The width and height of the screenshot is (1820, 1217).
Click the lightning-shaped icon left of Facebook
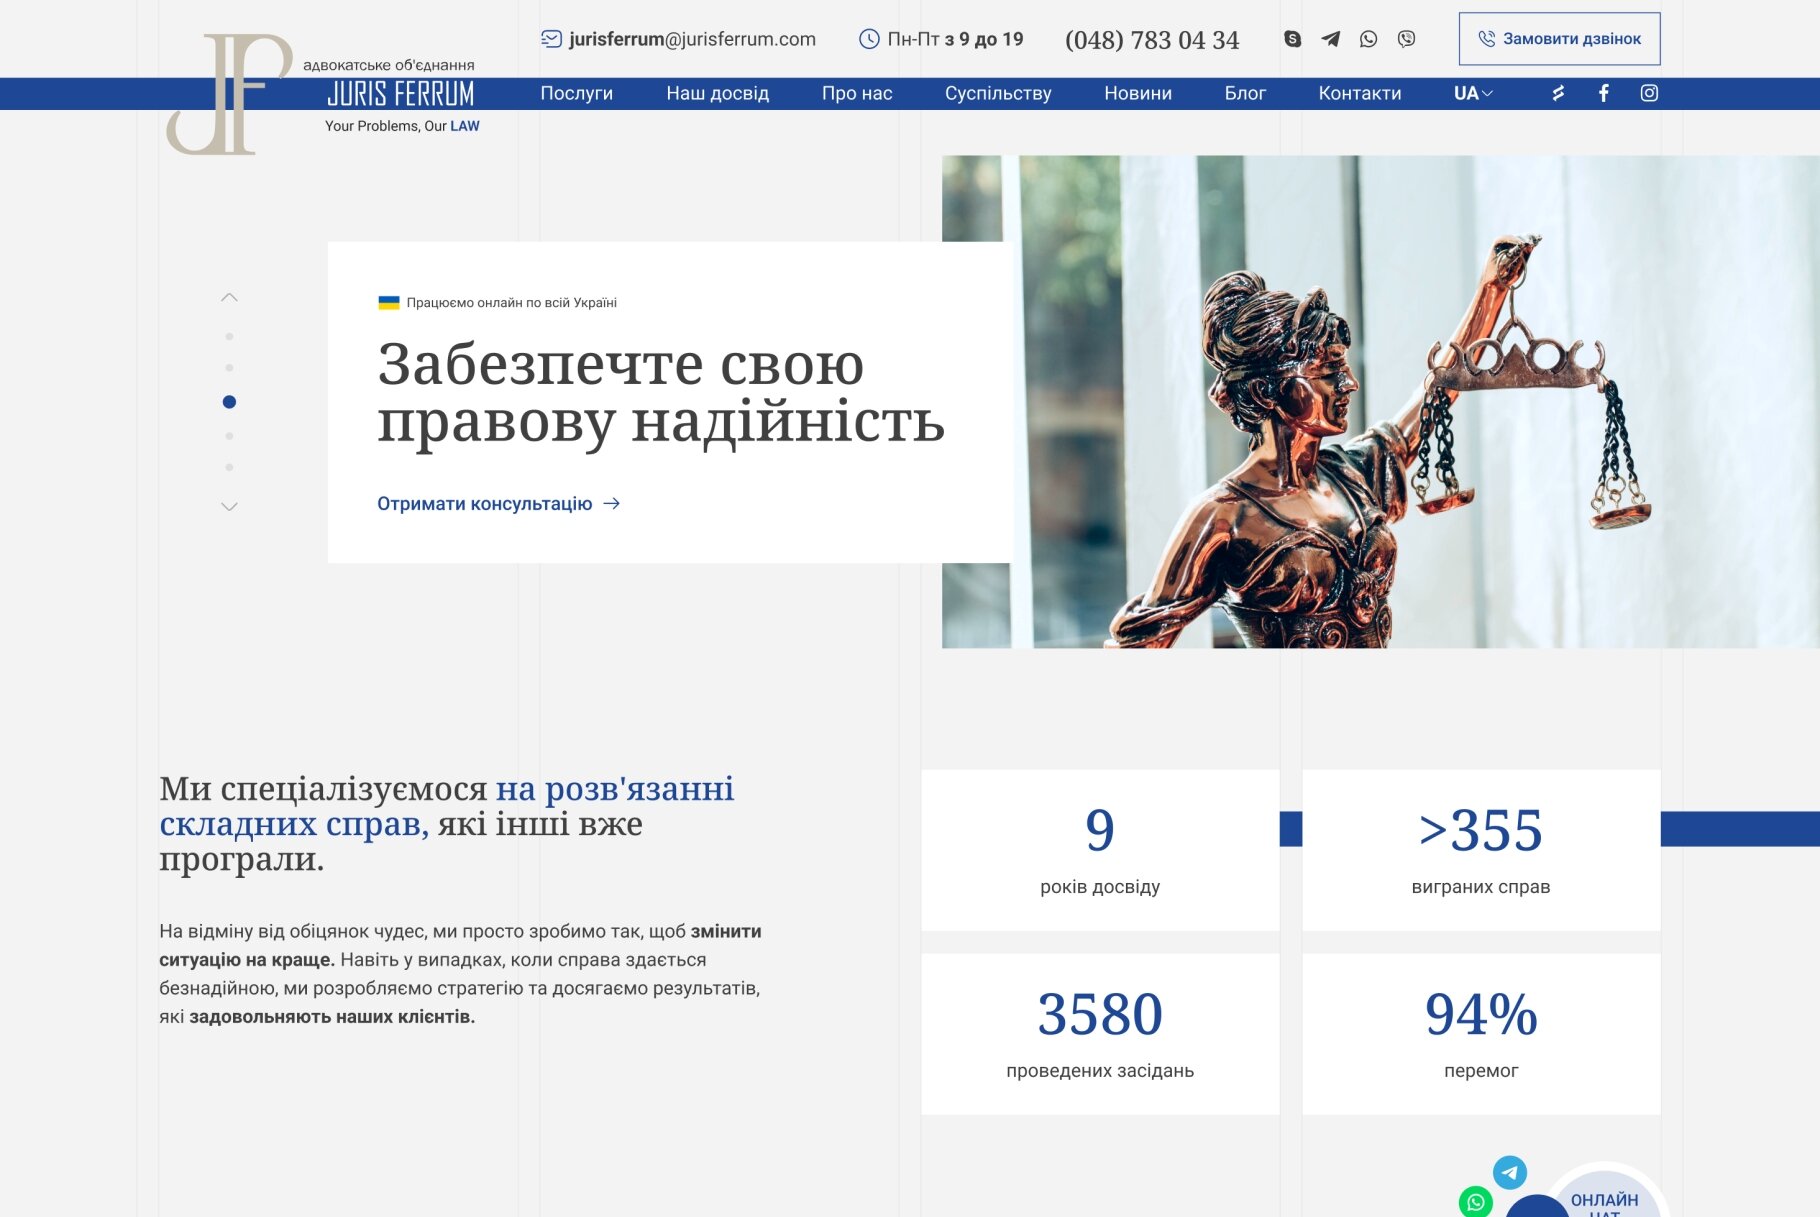pyautogui.click(x=1557, y=93)
